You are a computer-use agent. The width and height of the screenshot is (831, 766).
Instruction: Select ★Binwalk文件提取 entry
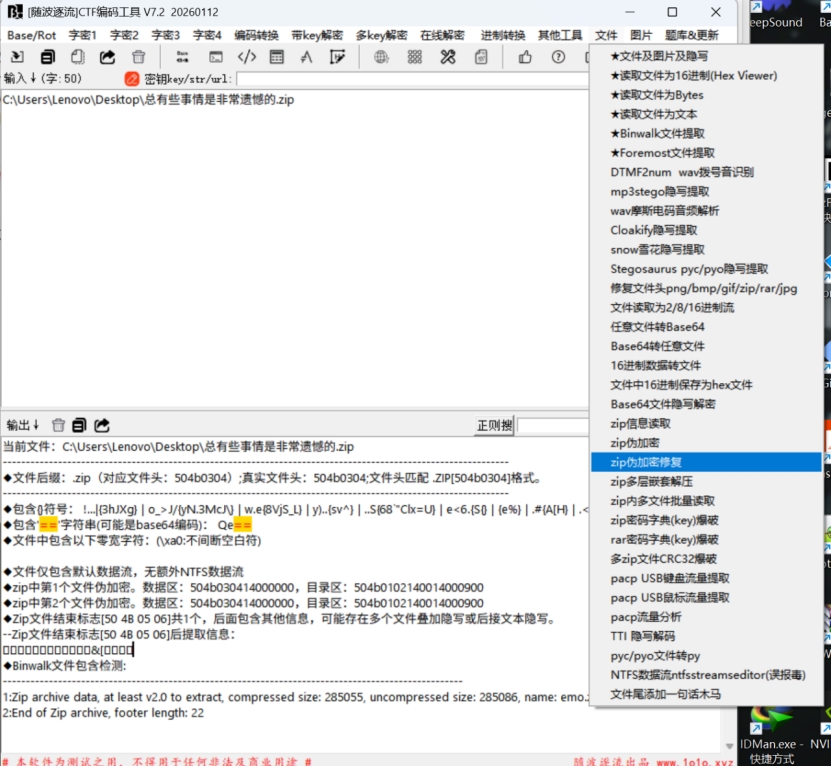[x=706, y=134]
